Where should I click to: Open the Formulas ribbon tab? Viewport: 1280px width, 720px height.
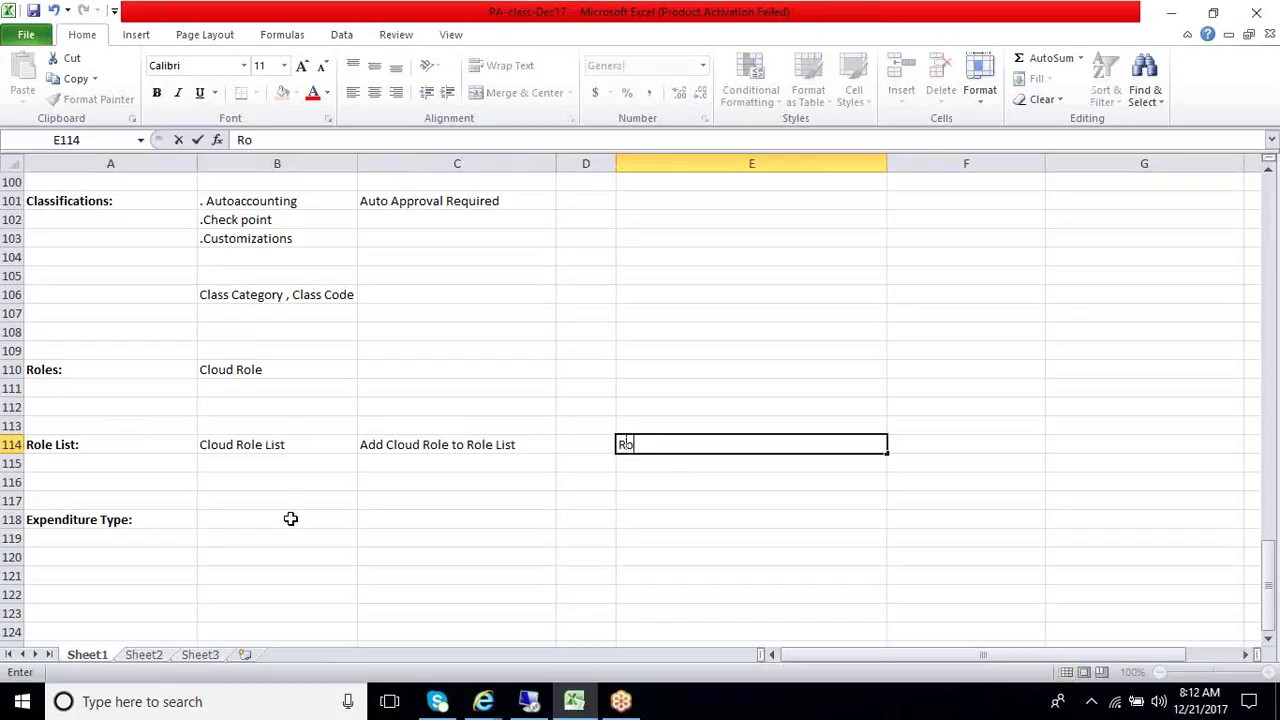(x=282, y=35)
